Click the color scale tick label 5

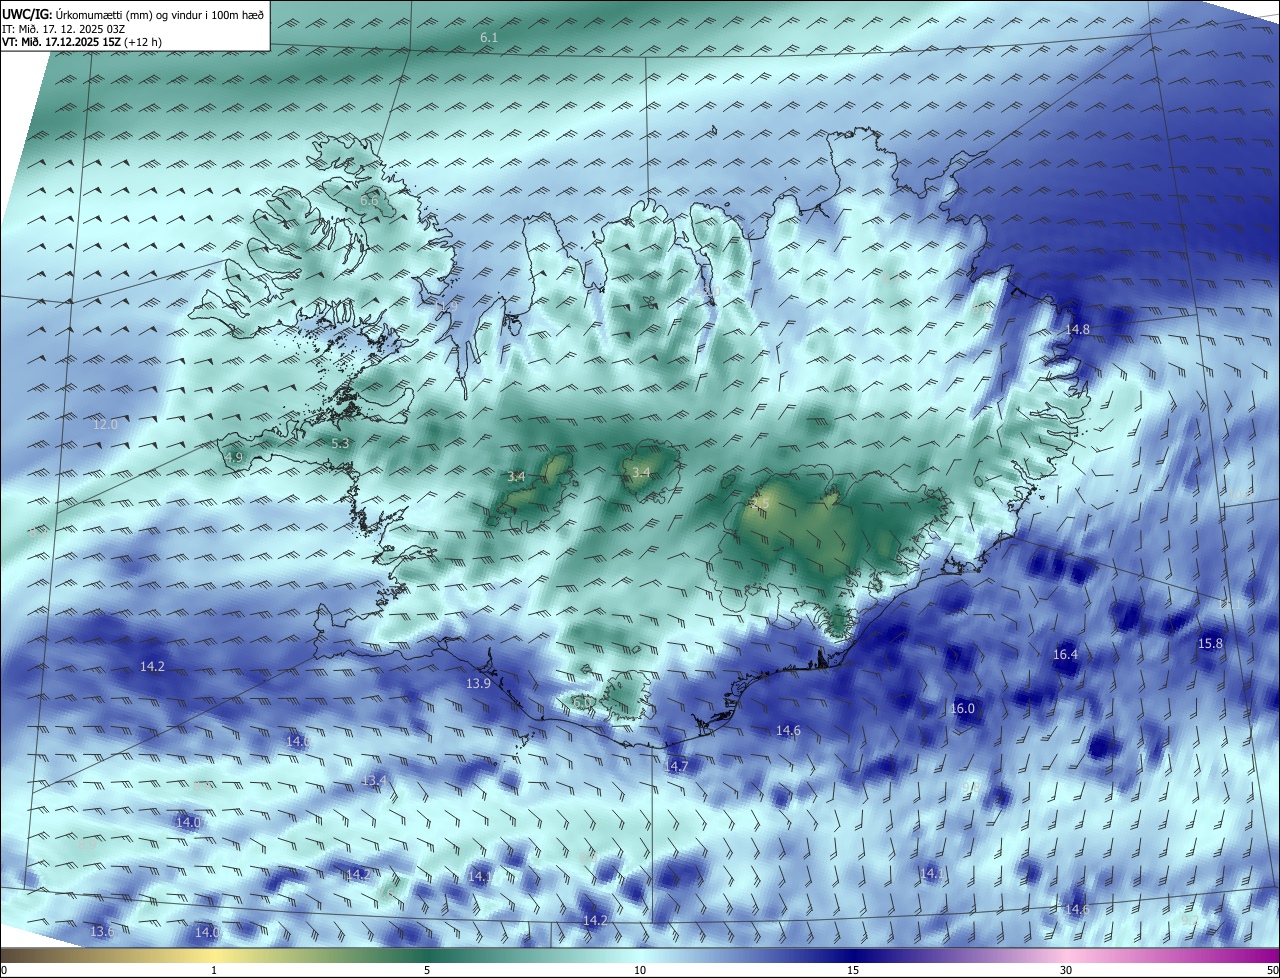[427, 970]
